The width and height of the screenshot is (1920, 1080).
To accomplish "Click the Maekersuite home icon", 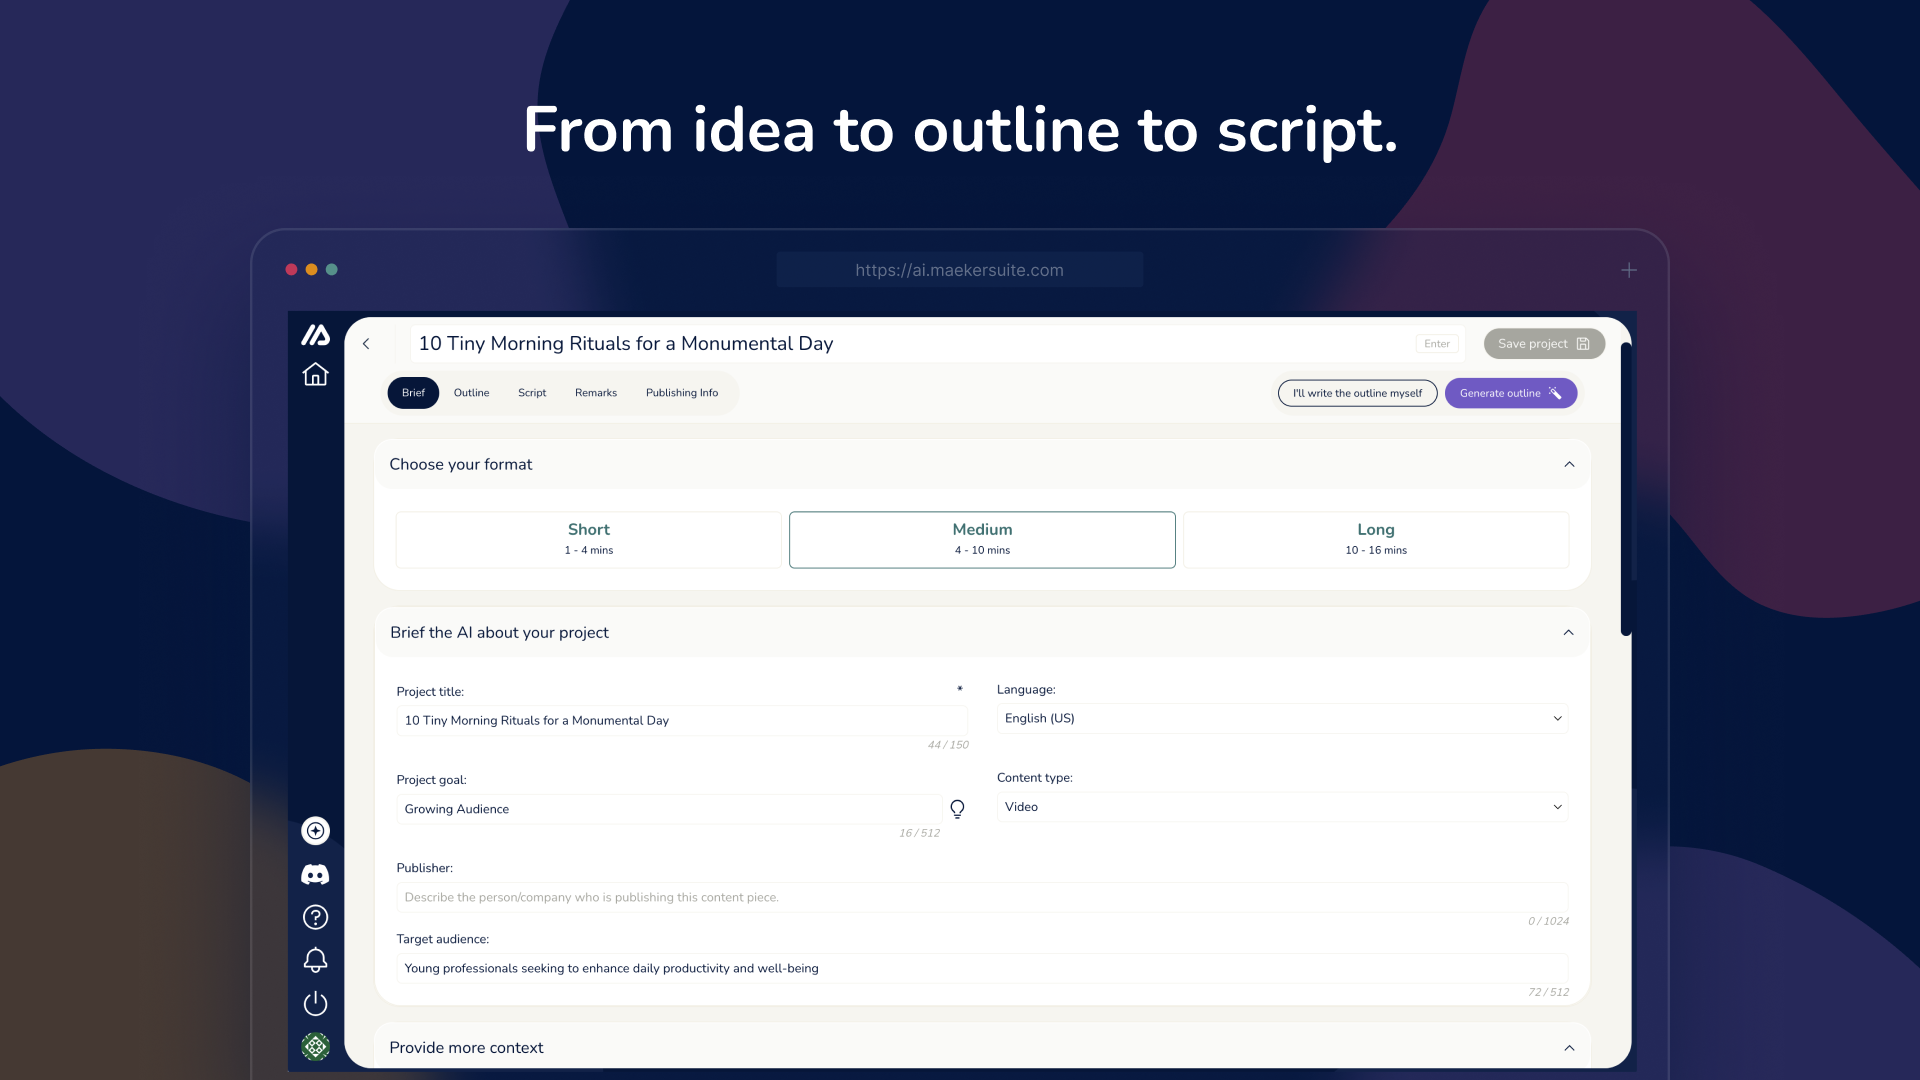I will [315, 376].
